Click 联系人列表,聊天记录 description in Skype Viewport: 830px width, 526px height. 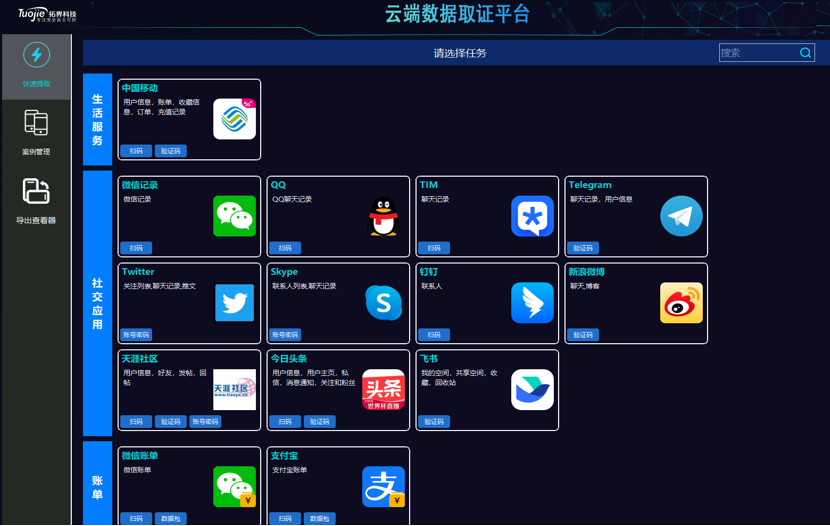click(x=304, y=286)
